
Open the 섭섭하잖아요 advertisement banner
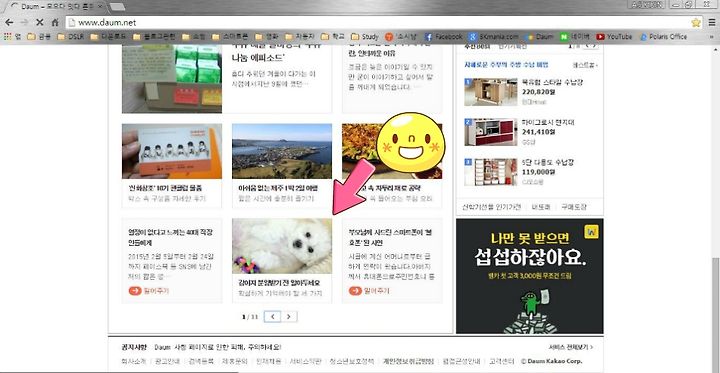(529, 276)
